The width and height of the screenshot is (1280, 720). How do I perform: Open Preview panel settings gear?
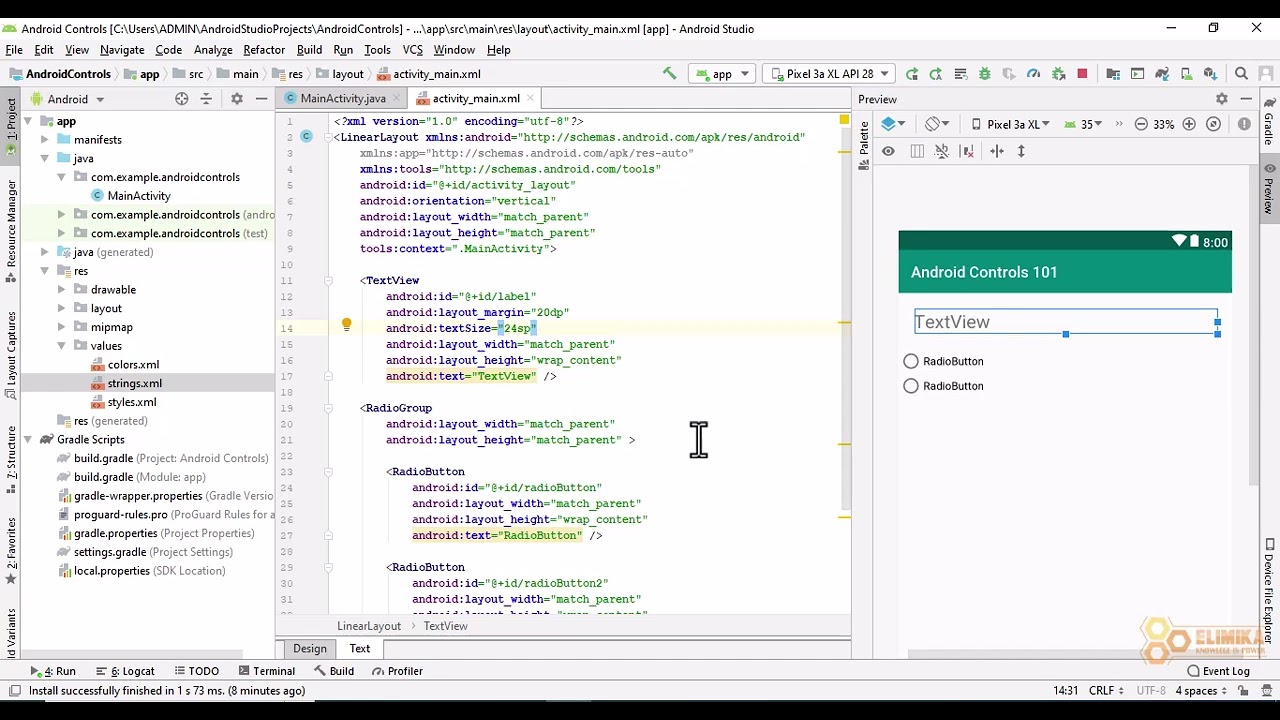tap(1221, 99)
